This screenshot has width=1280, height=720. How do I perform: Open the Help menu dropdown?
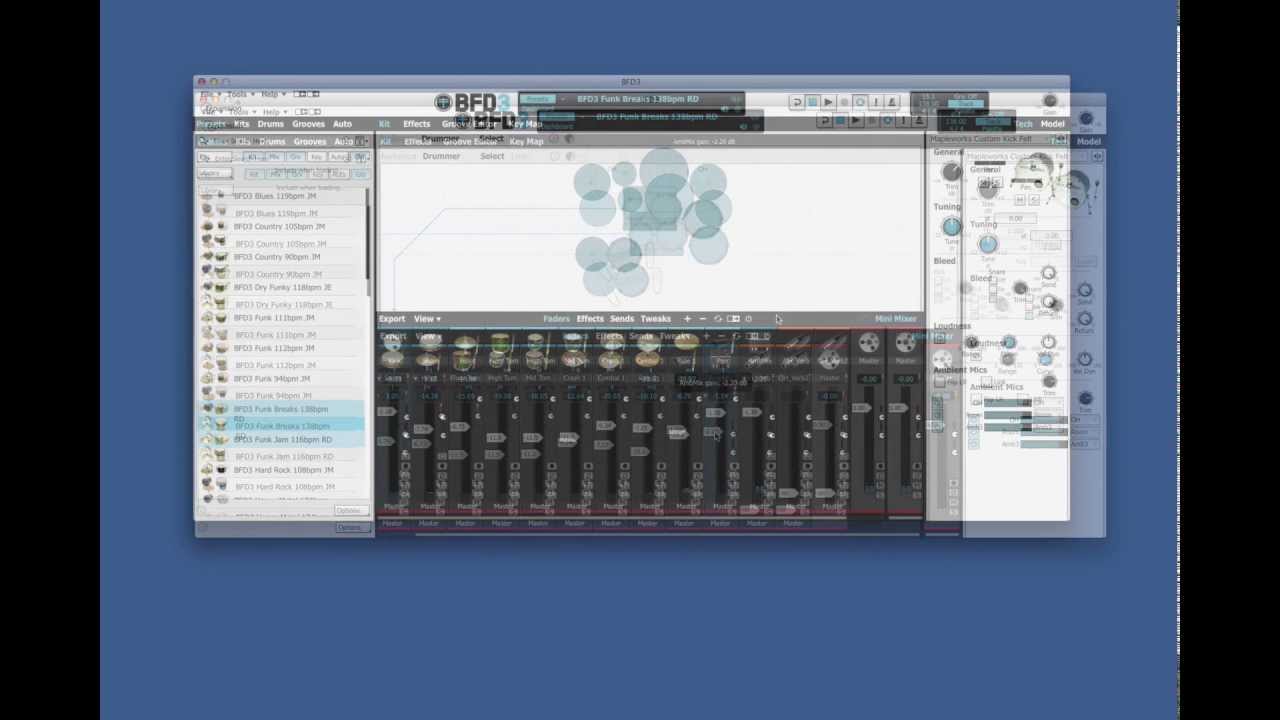tap(271, 94)
